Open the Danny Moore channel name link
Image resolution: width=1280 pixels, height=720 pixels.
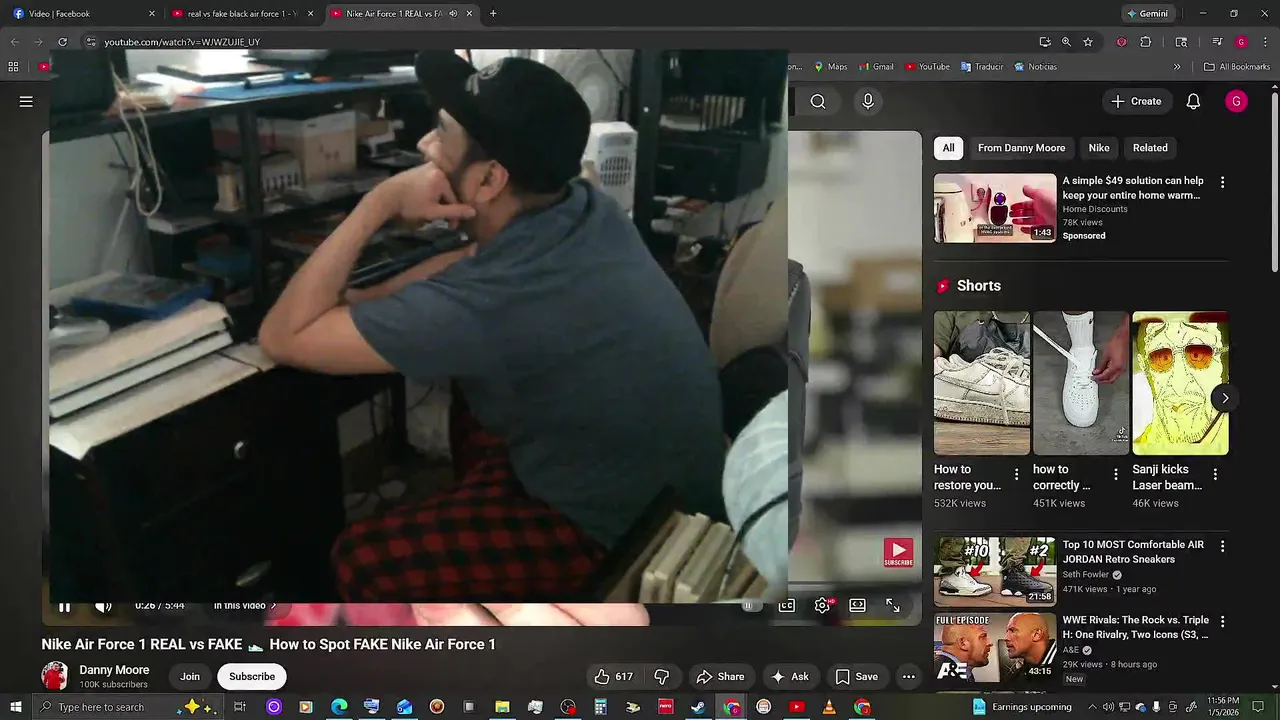pyautogui.click(x=114, y=670)
